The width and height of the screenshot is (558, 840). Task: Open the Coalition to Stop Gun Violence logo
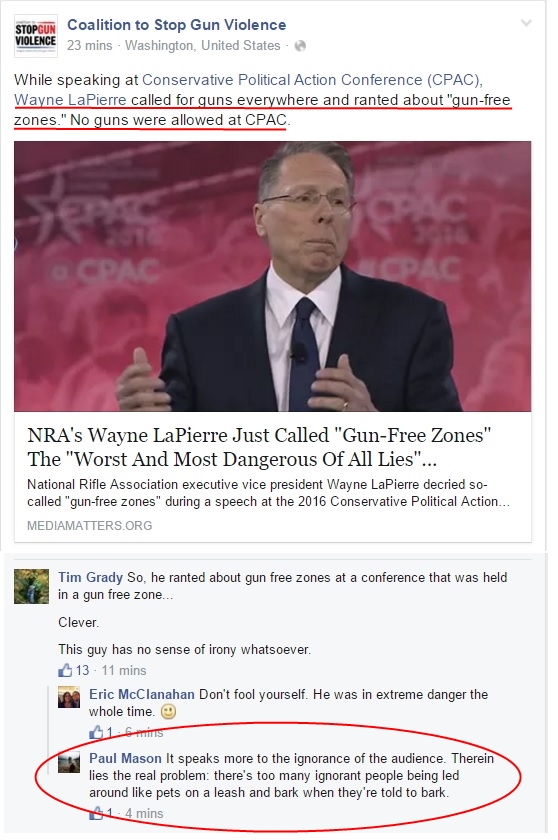click(35, 36)
